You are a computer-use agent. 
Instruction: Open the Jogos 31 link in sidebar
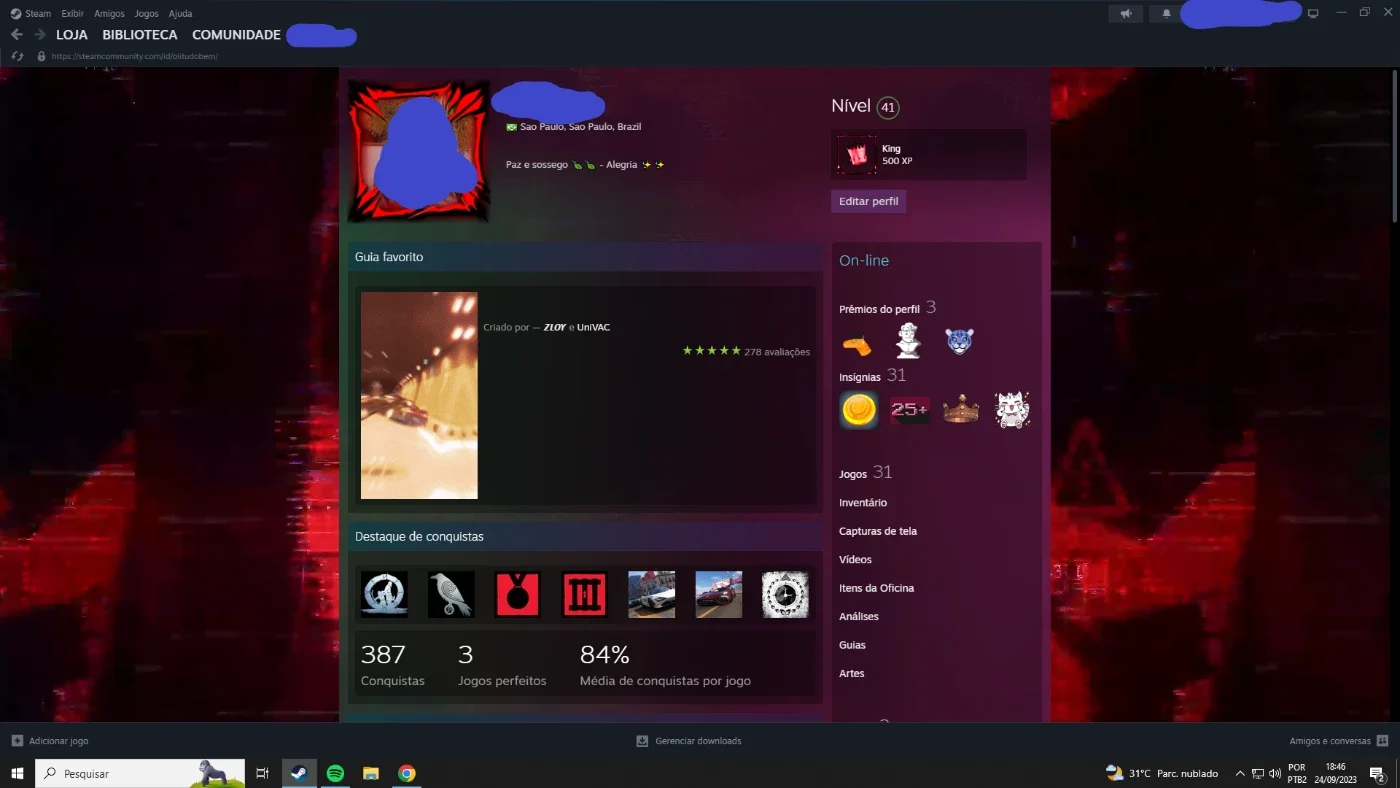pyautogui.click(x=865, y=472)
